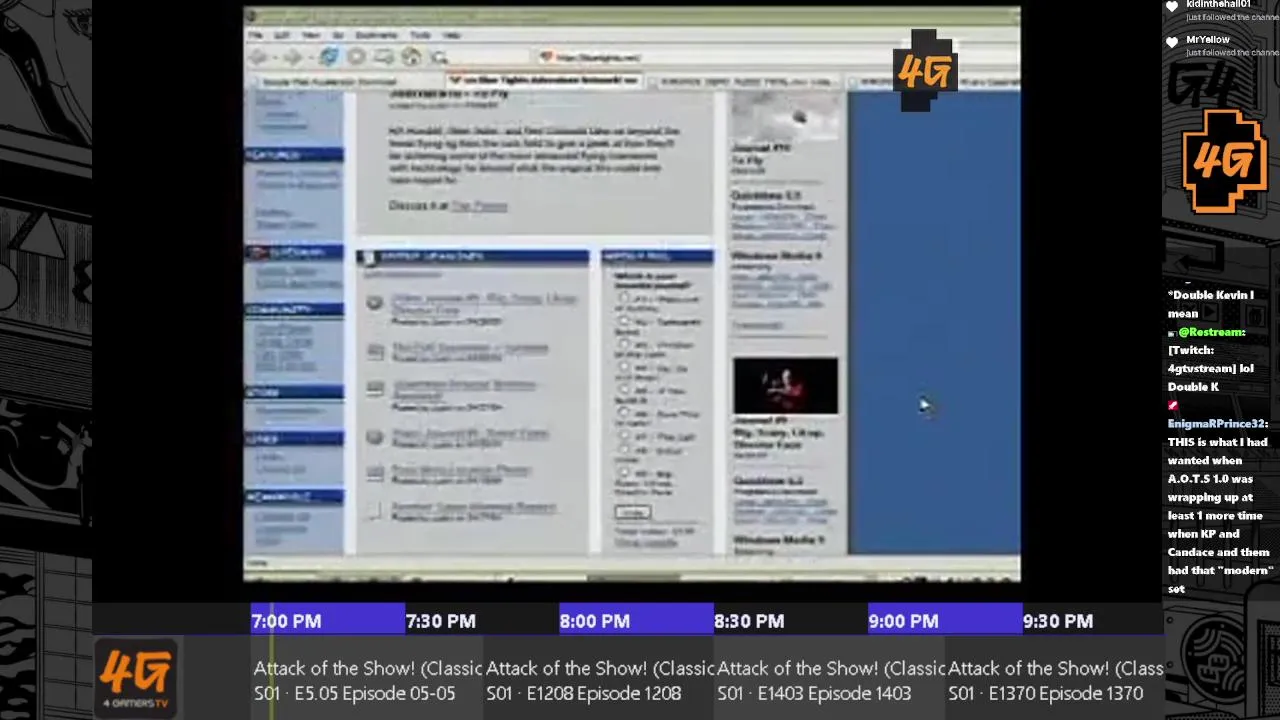
Task: Switch to the third browser tab
Action: coord(745,82)
